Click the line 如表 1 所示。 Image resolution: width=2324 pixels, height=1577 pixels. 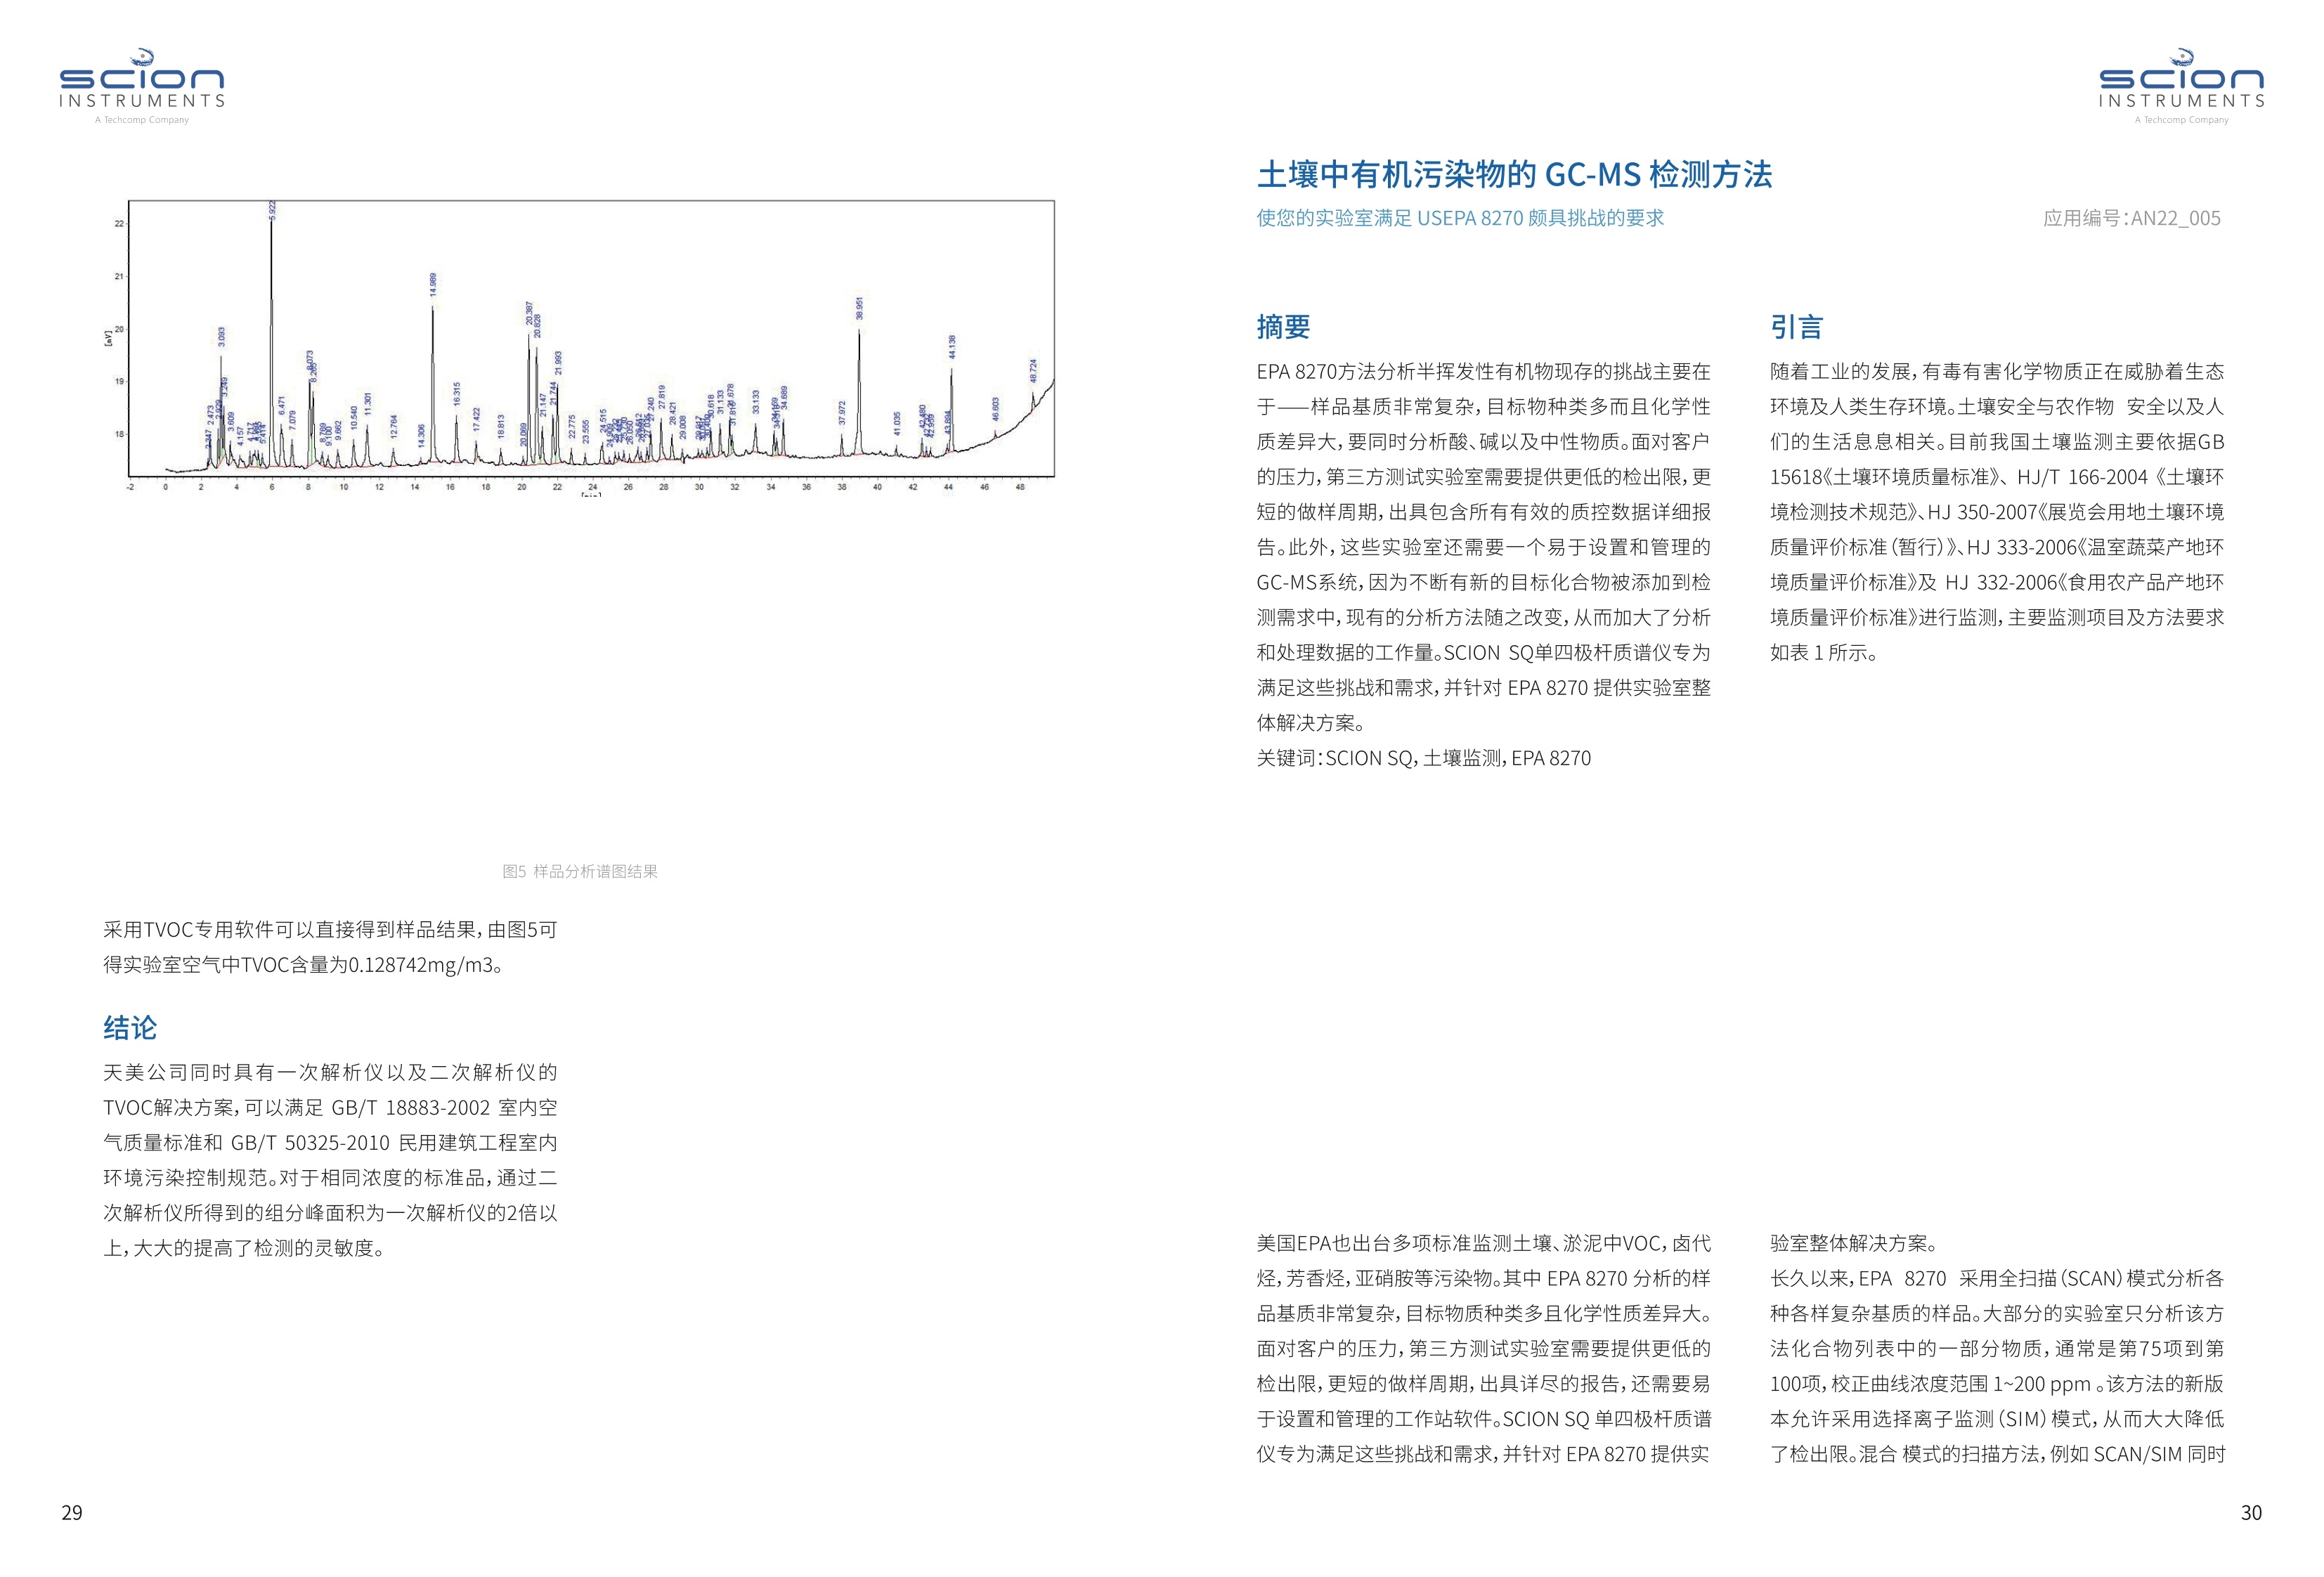[x=1824, y=653]
